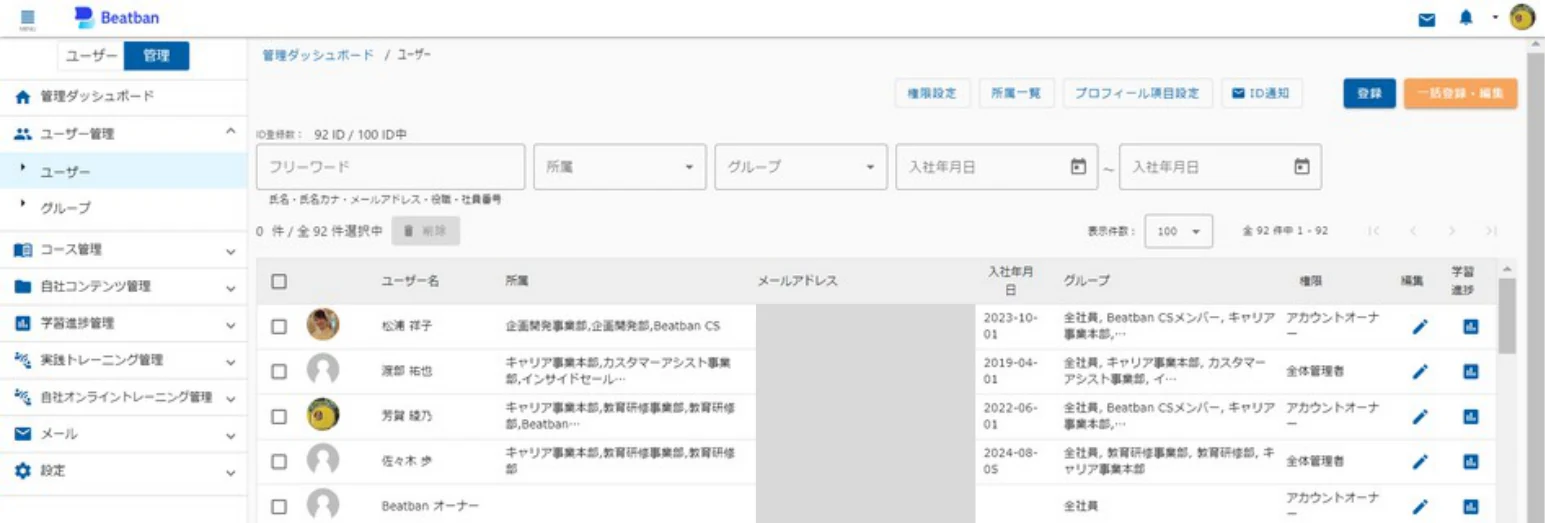Image resolution: width=1545 pixels, height=523 pixels.
Task: Edit 佐々木 歩 with the pencil icon
Action: [1420, 461]
